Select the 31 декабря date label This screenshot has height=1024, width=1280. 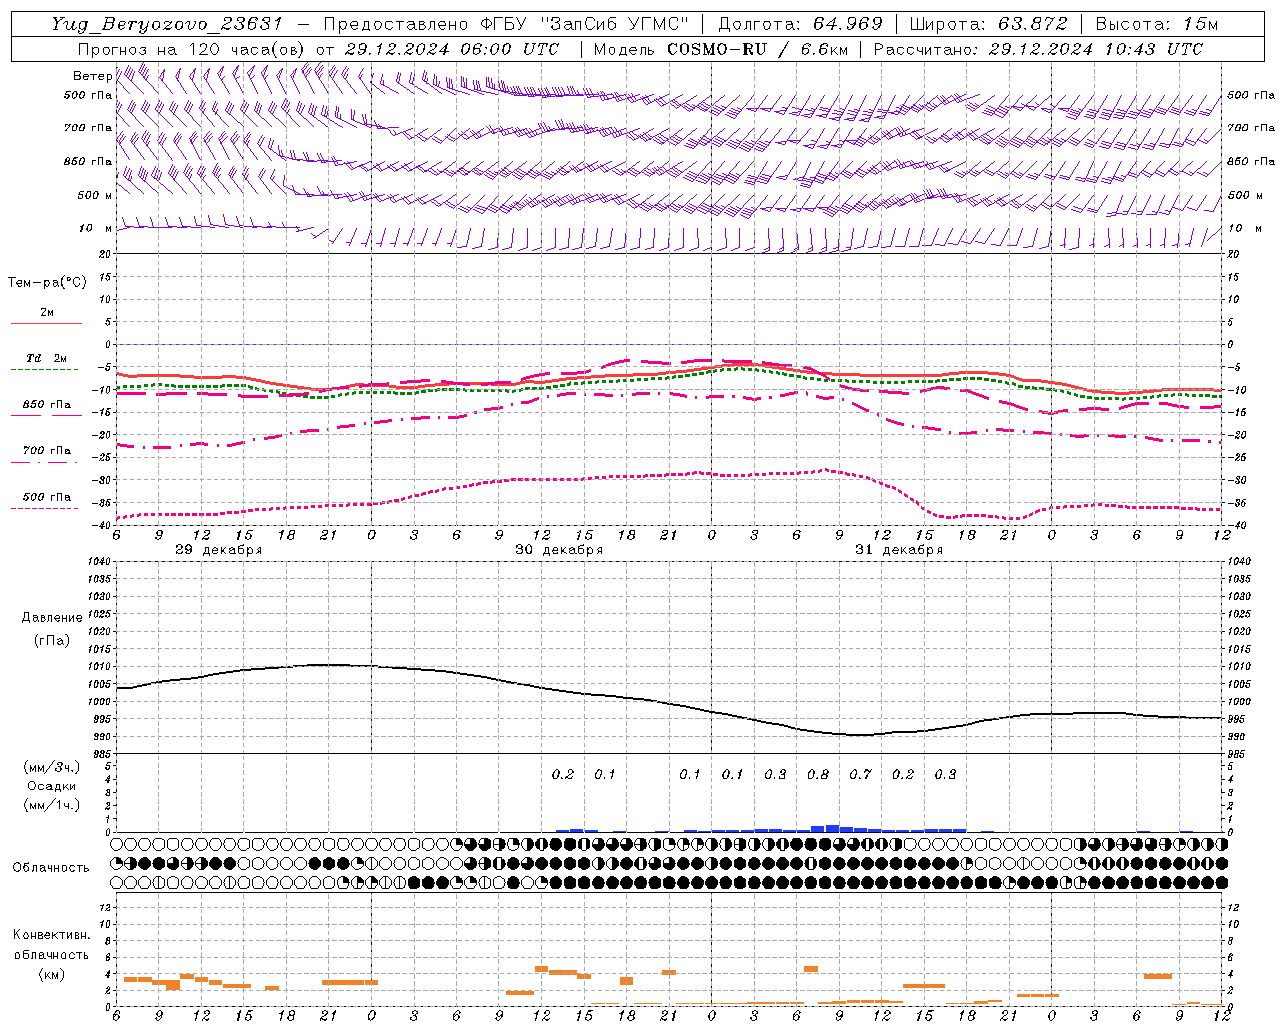[899, 550]
